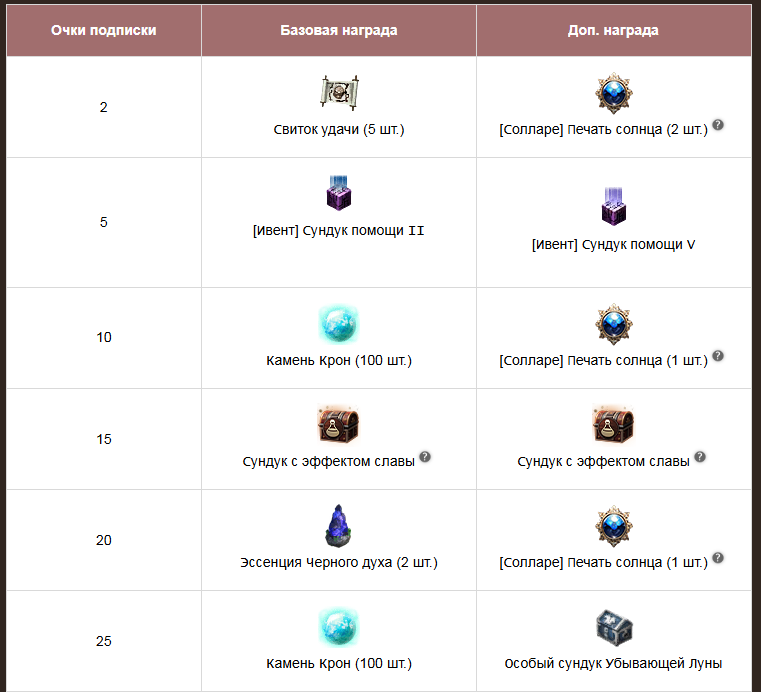Show help for extra reward Сундук с эффектом славы
Viewport: 761px width, 692px height.
pyautogui.click(x=700, y=457)
